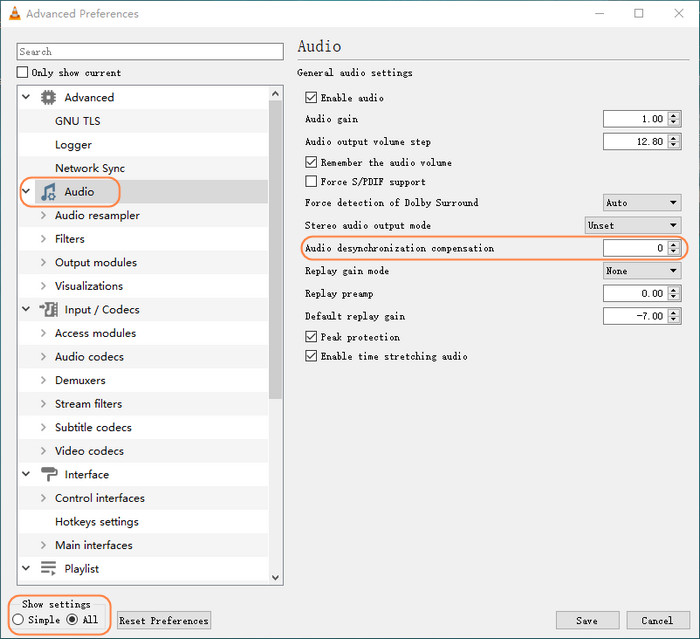Select the Simple settings radio button

[x=18, y=619]
